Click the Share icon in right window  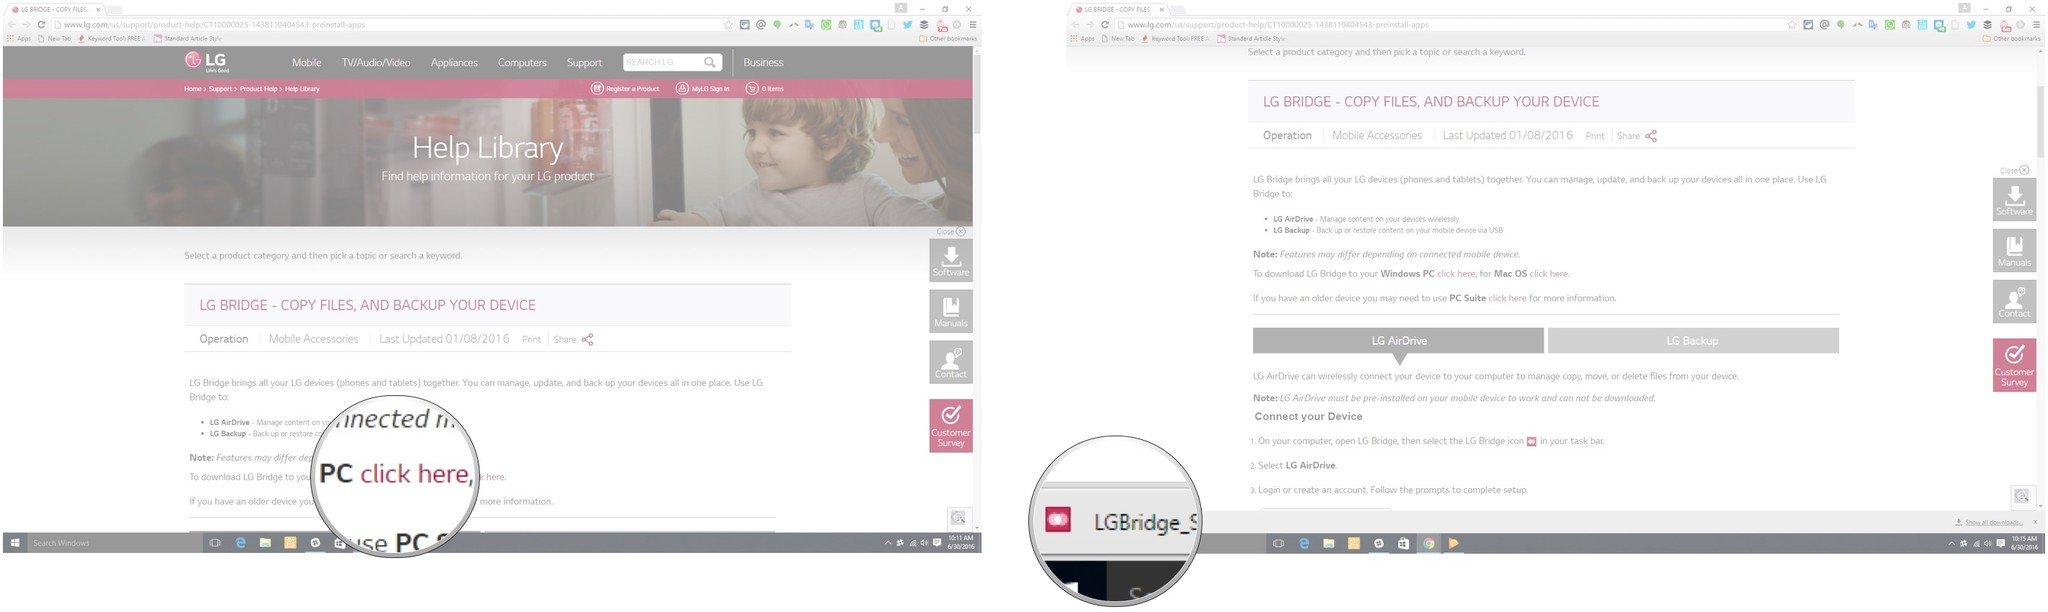pyautogui.click(x=1651, y=136)
